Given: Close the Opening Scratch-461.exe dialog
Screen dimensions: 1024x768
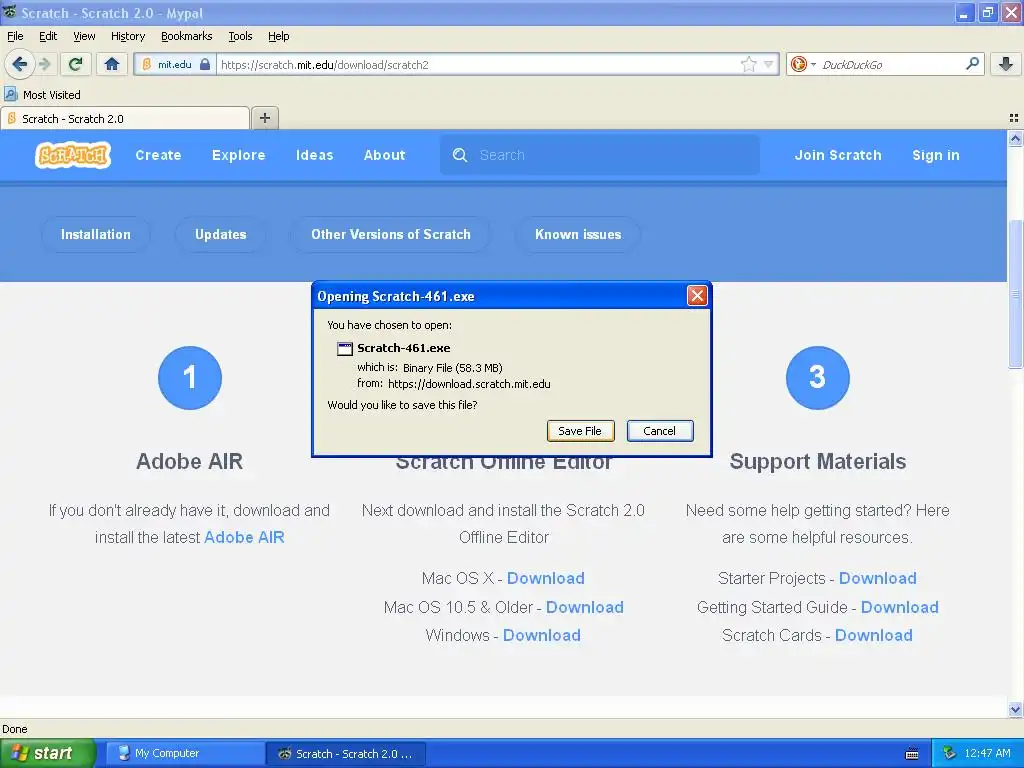Looking at the screenshot, I should point(697,296).
